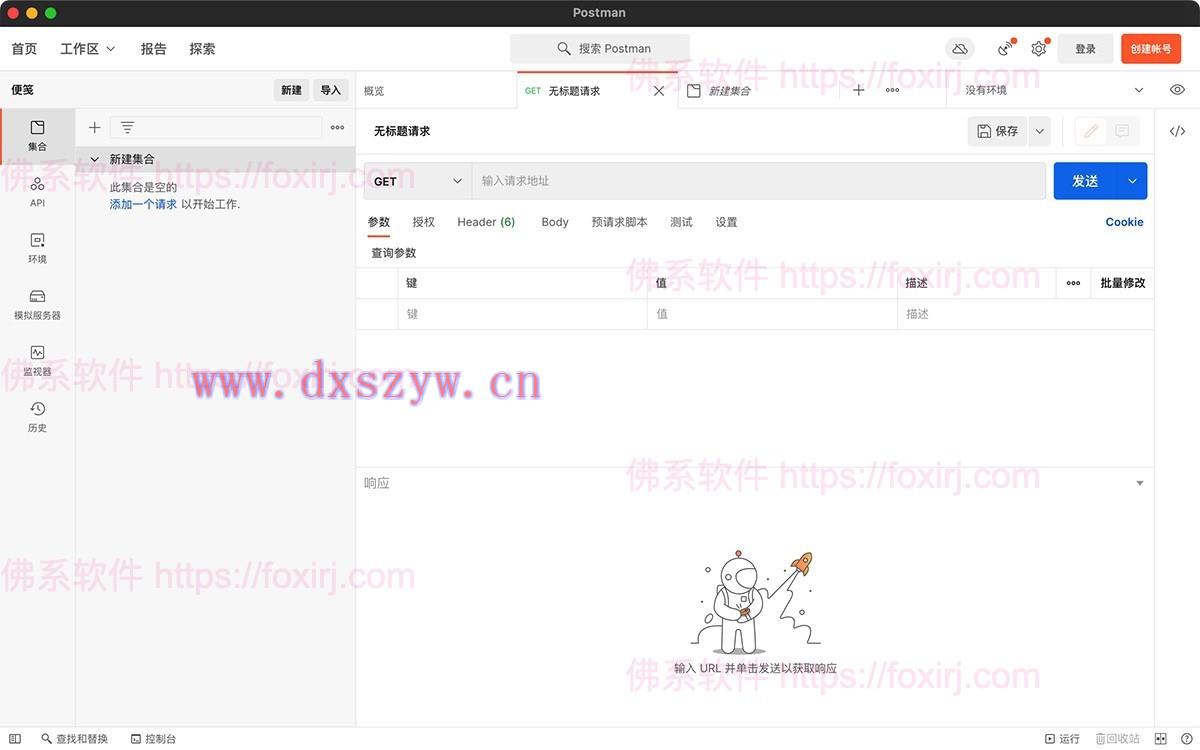Go to 首页 (Home)
This screenshot has height=750, width=1200.
24,49
